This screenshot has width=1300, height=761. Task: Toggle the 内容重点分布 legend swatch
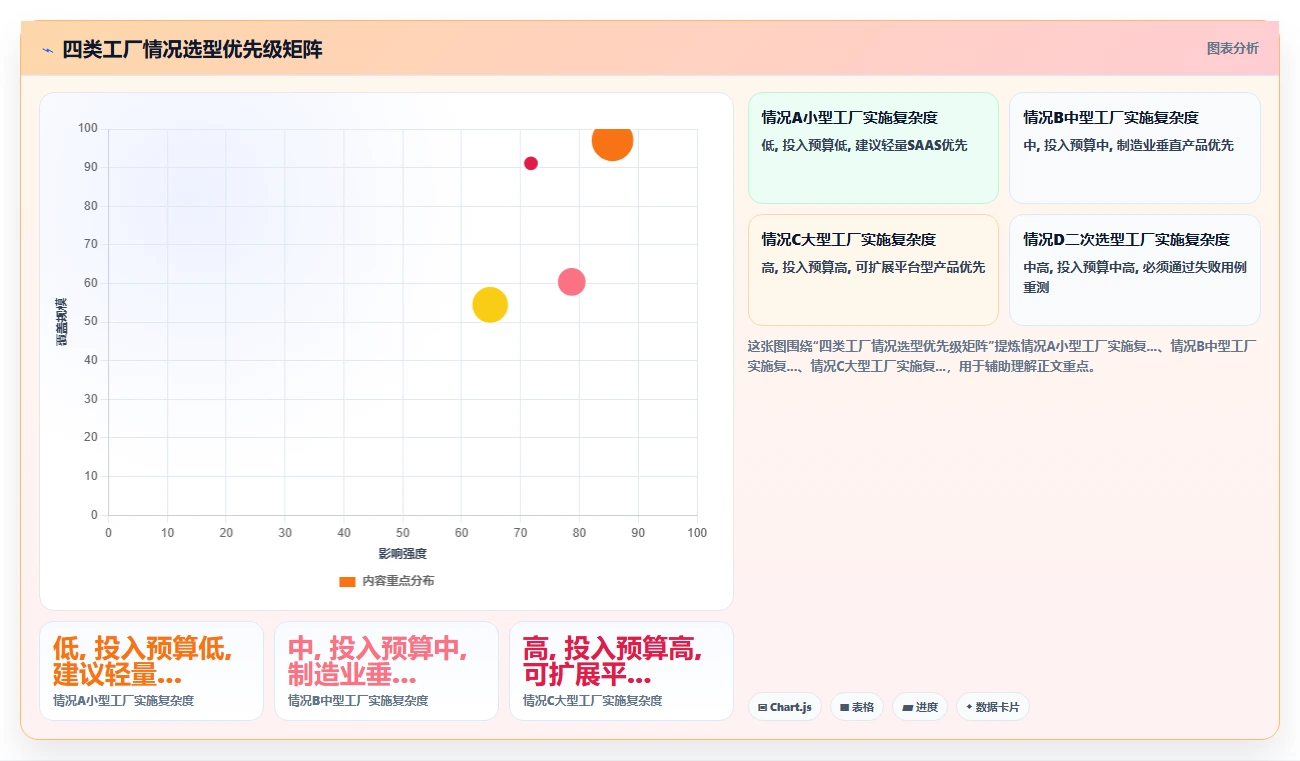tap(347, 581)
